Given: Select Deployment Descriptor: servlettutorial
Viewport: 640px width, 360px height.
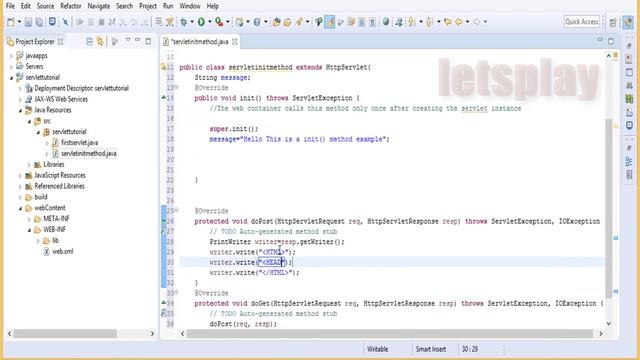Looking at the screenshot, I should click(x=81, y=88).
